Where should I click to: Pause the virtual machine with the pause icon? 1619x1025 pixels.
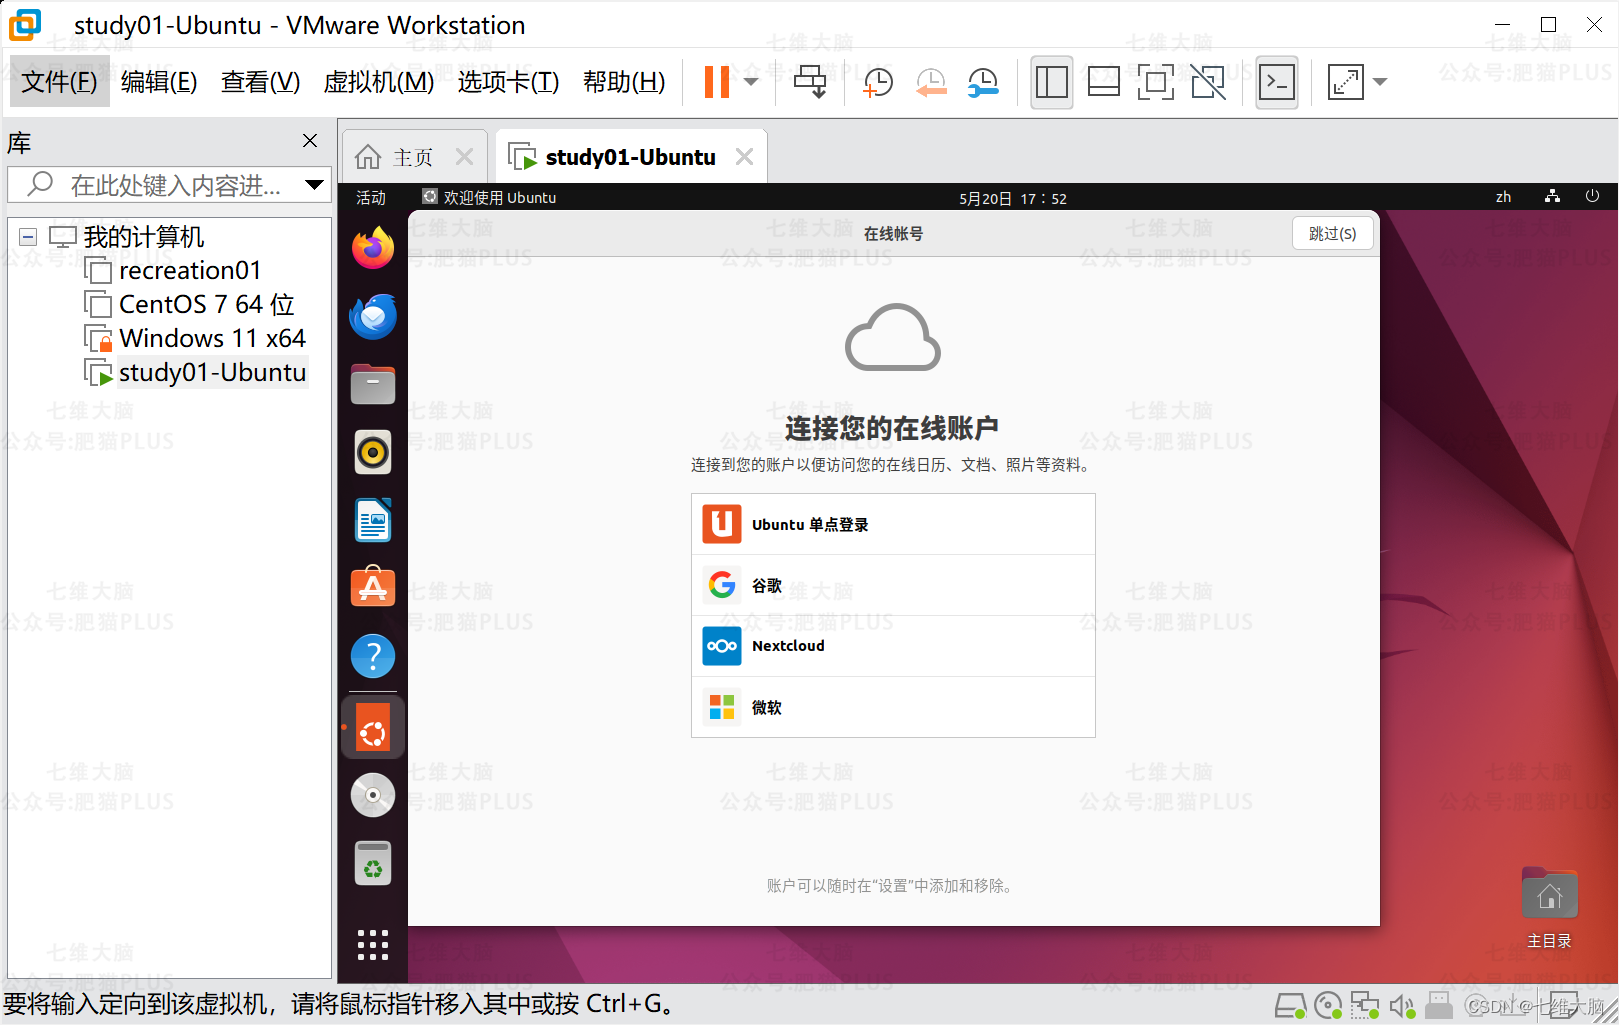pyautogui.click(x=717, y=82)
